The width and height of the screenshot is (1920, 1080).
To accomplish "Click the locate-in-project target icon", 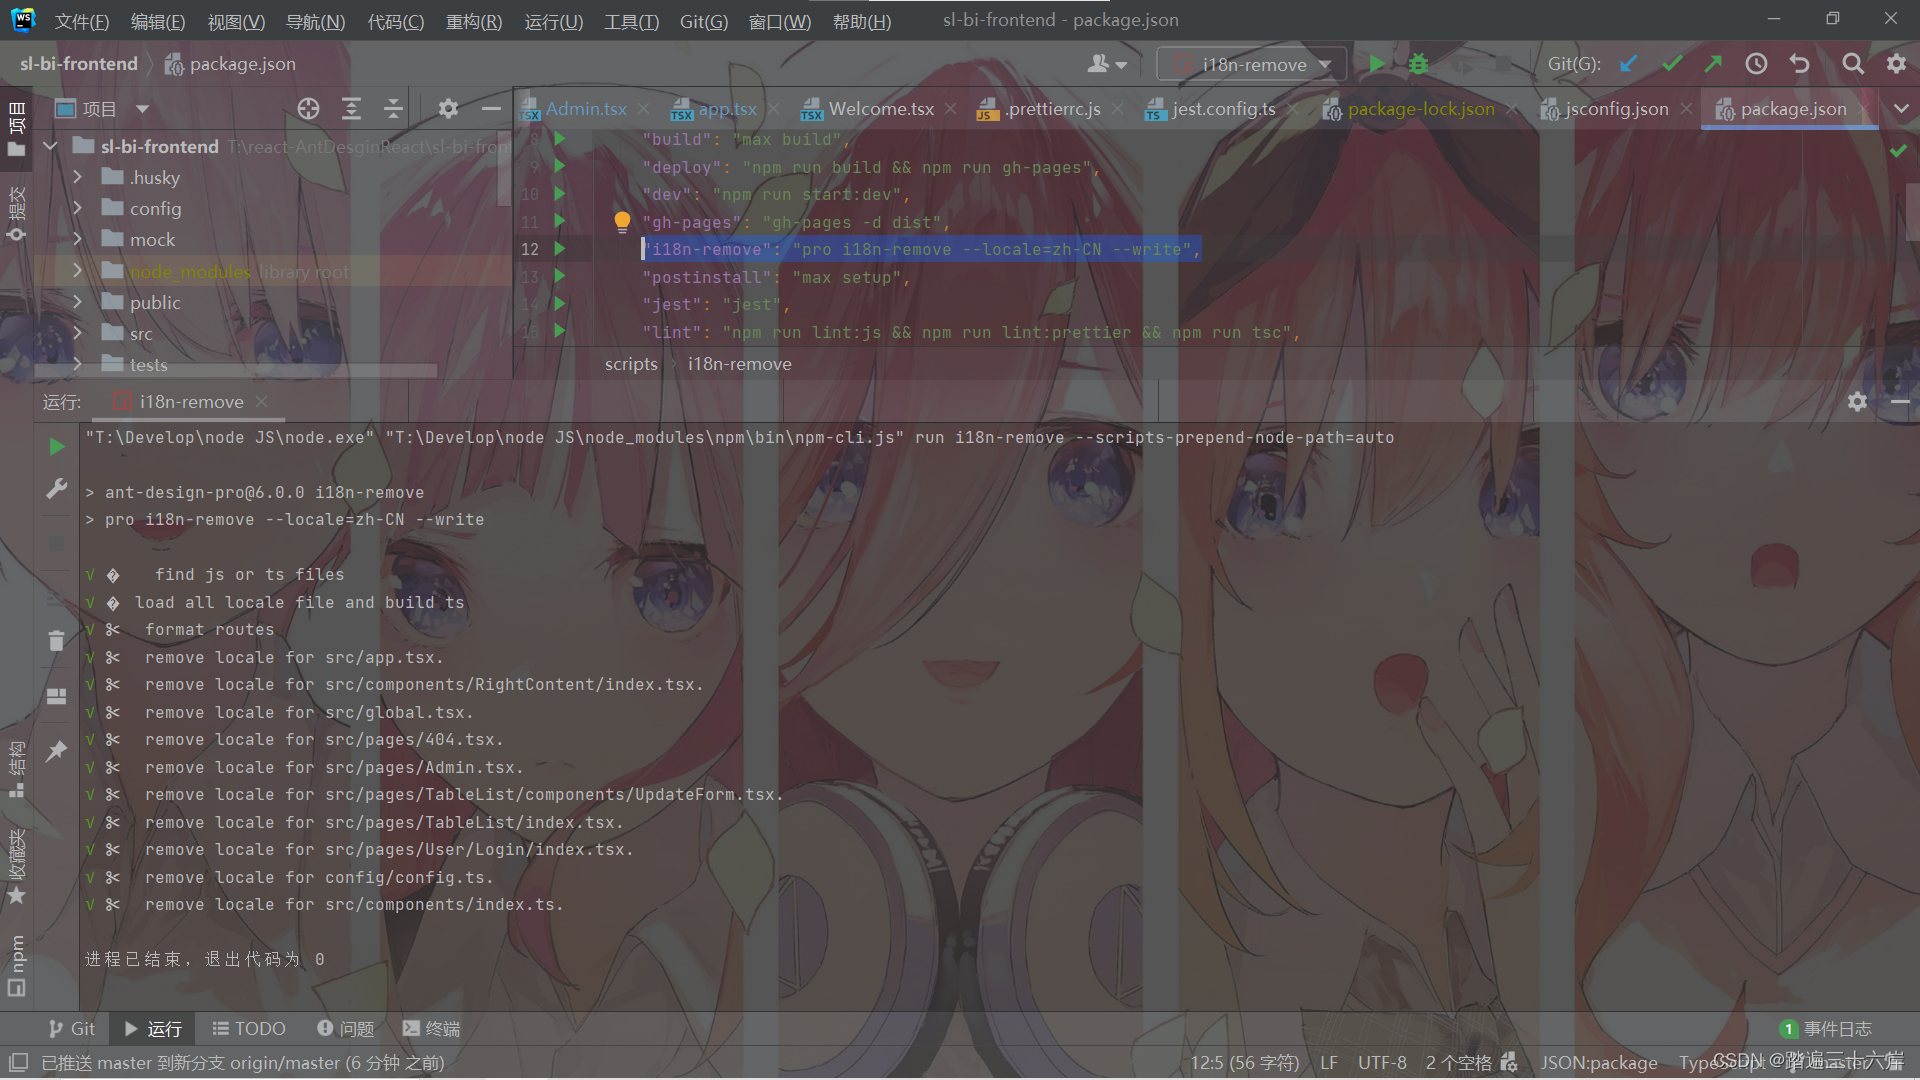I will point(308,109).
